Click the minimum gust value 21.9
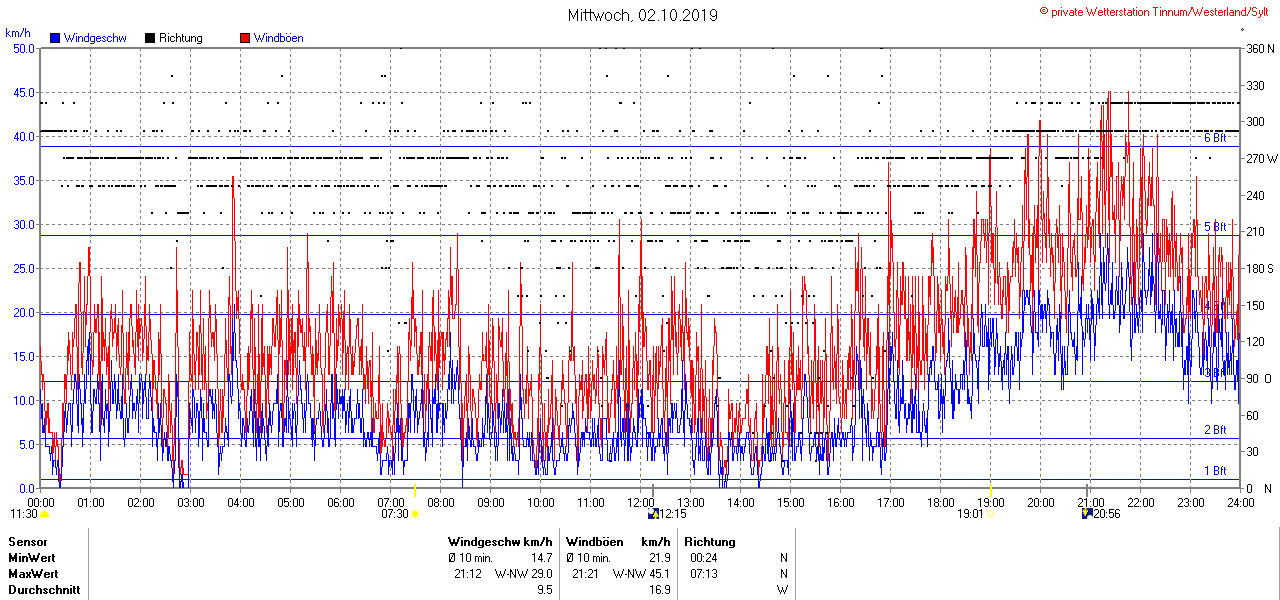 pyautogui.click(x=659, y=557)
